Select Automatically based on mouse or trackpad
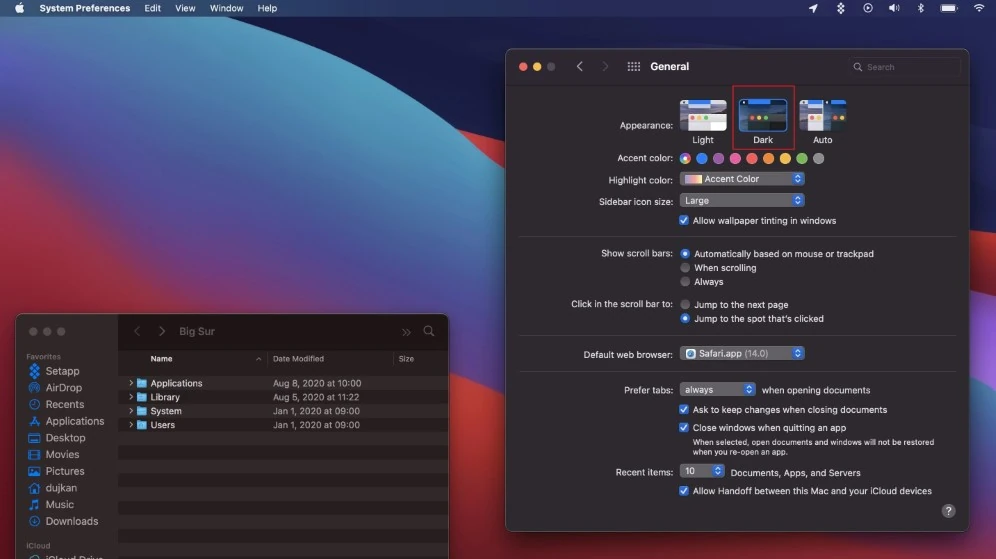The image size is (996, 559). (x=685, y=253)
